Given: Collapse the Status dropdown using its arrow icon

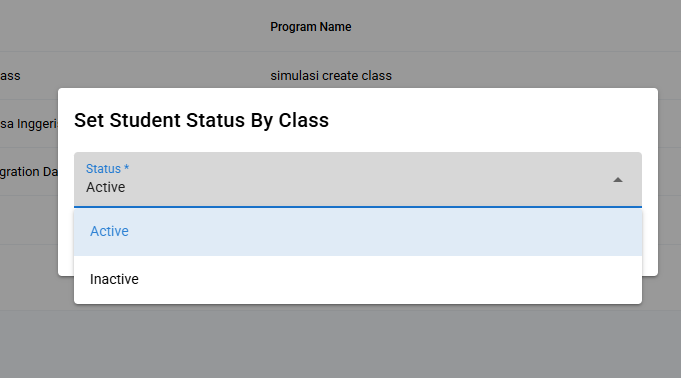Looking at the screenshot, I should 618,180.
